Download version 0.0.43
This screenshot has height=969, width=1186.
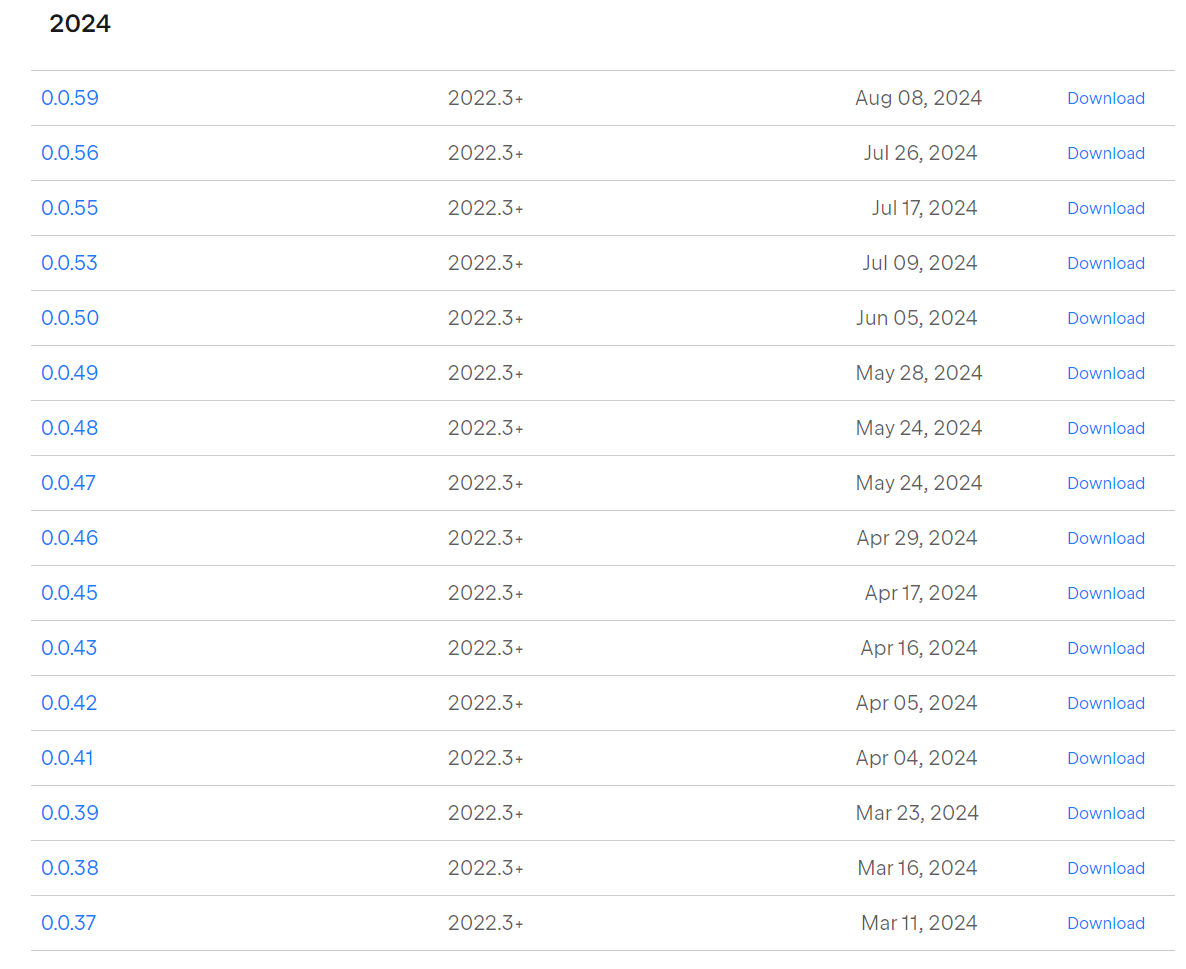point(1105,648)
